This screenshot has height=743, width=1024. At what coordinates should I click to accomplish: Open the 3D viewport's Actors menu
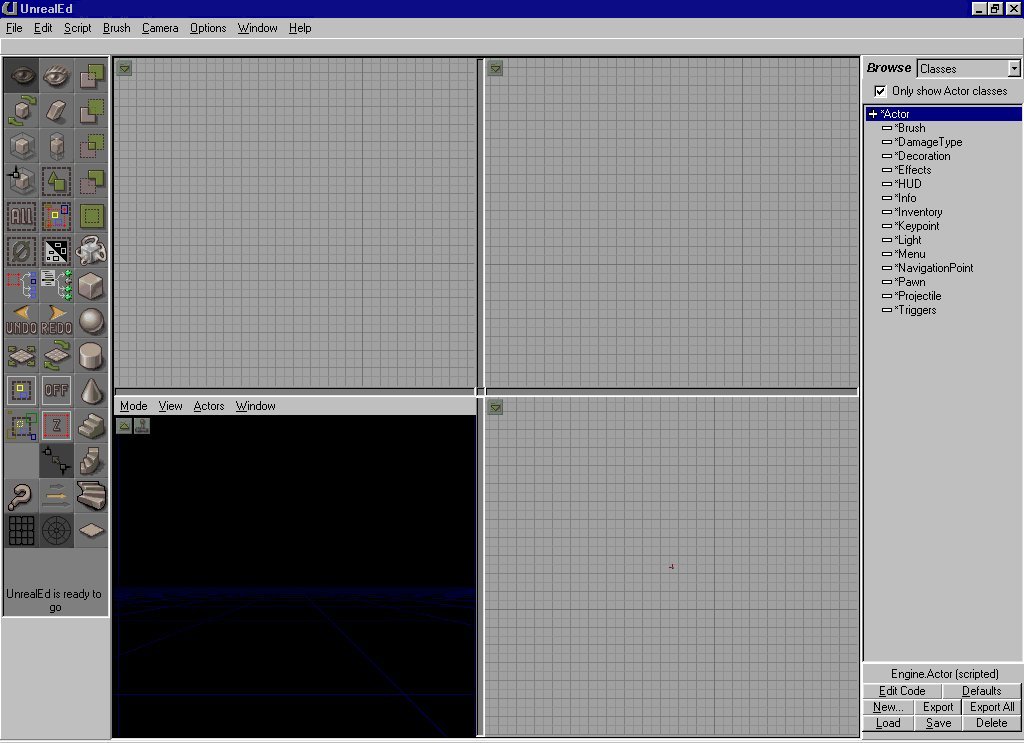(x=209, y=406)
